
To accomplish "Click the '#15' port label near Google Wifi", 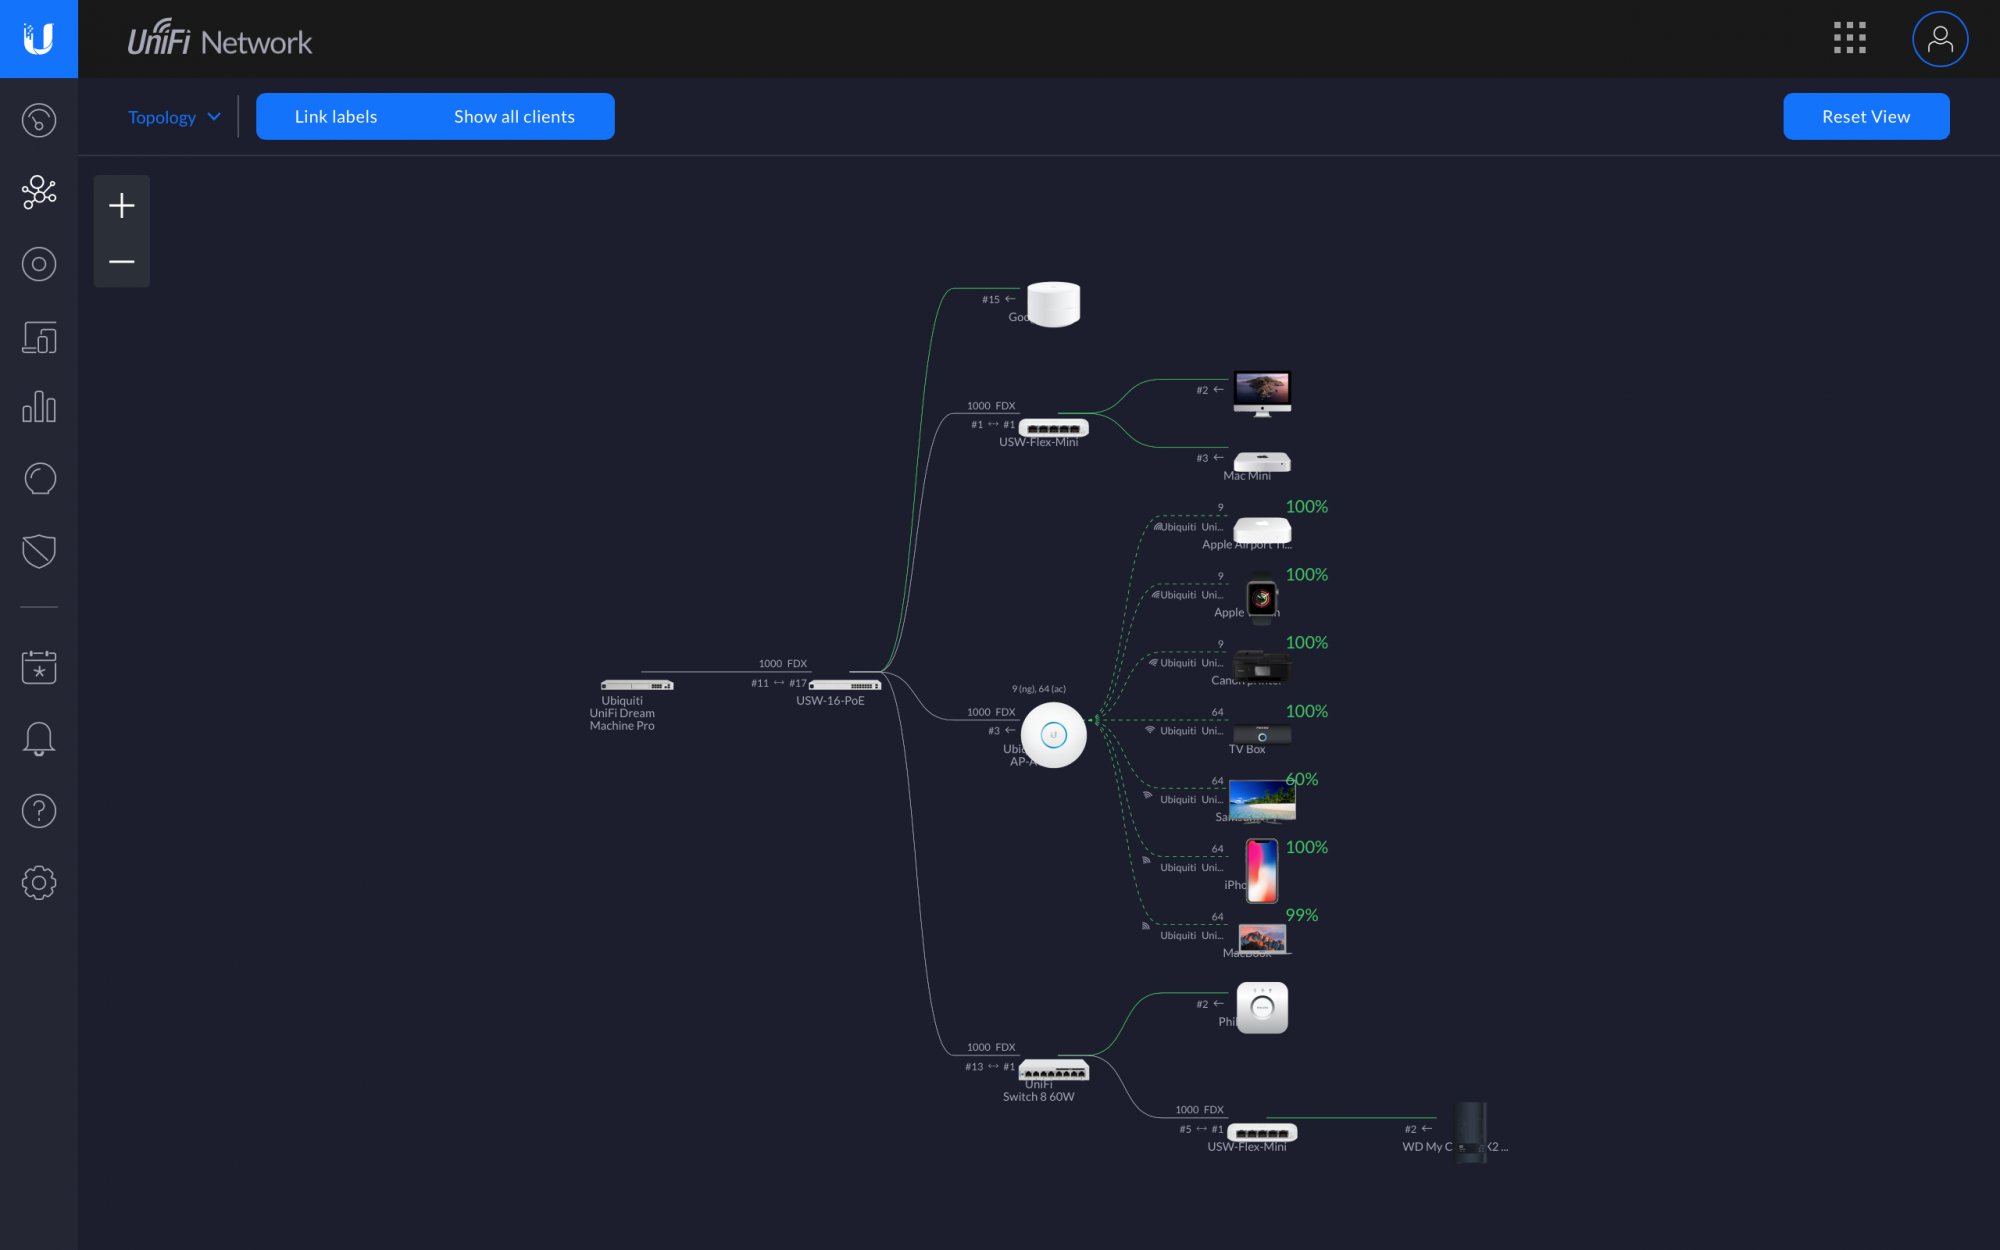I will click(x=998, y=299).
